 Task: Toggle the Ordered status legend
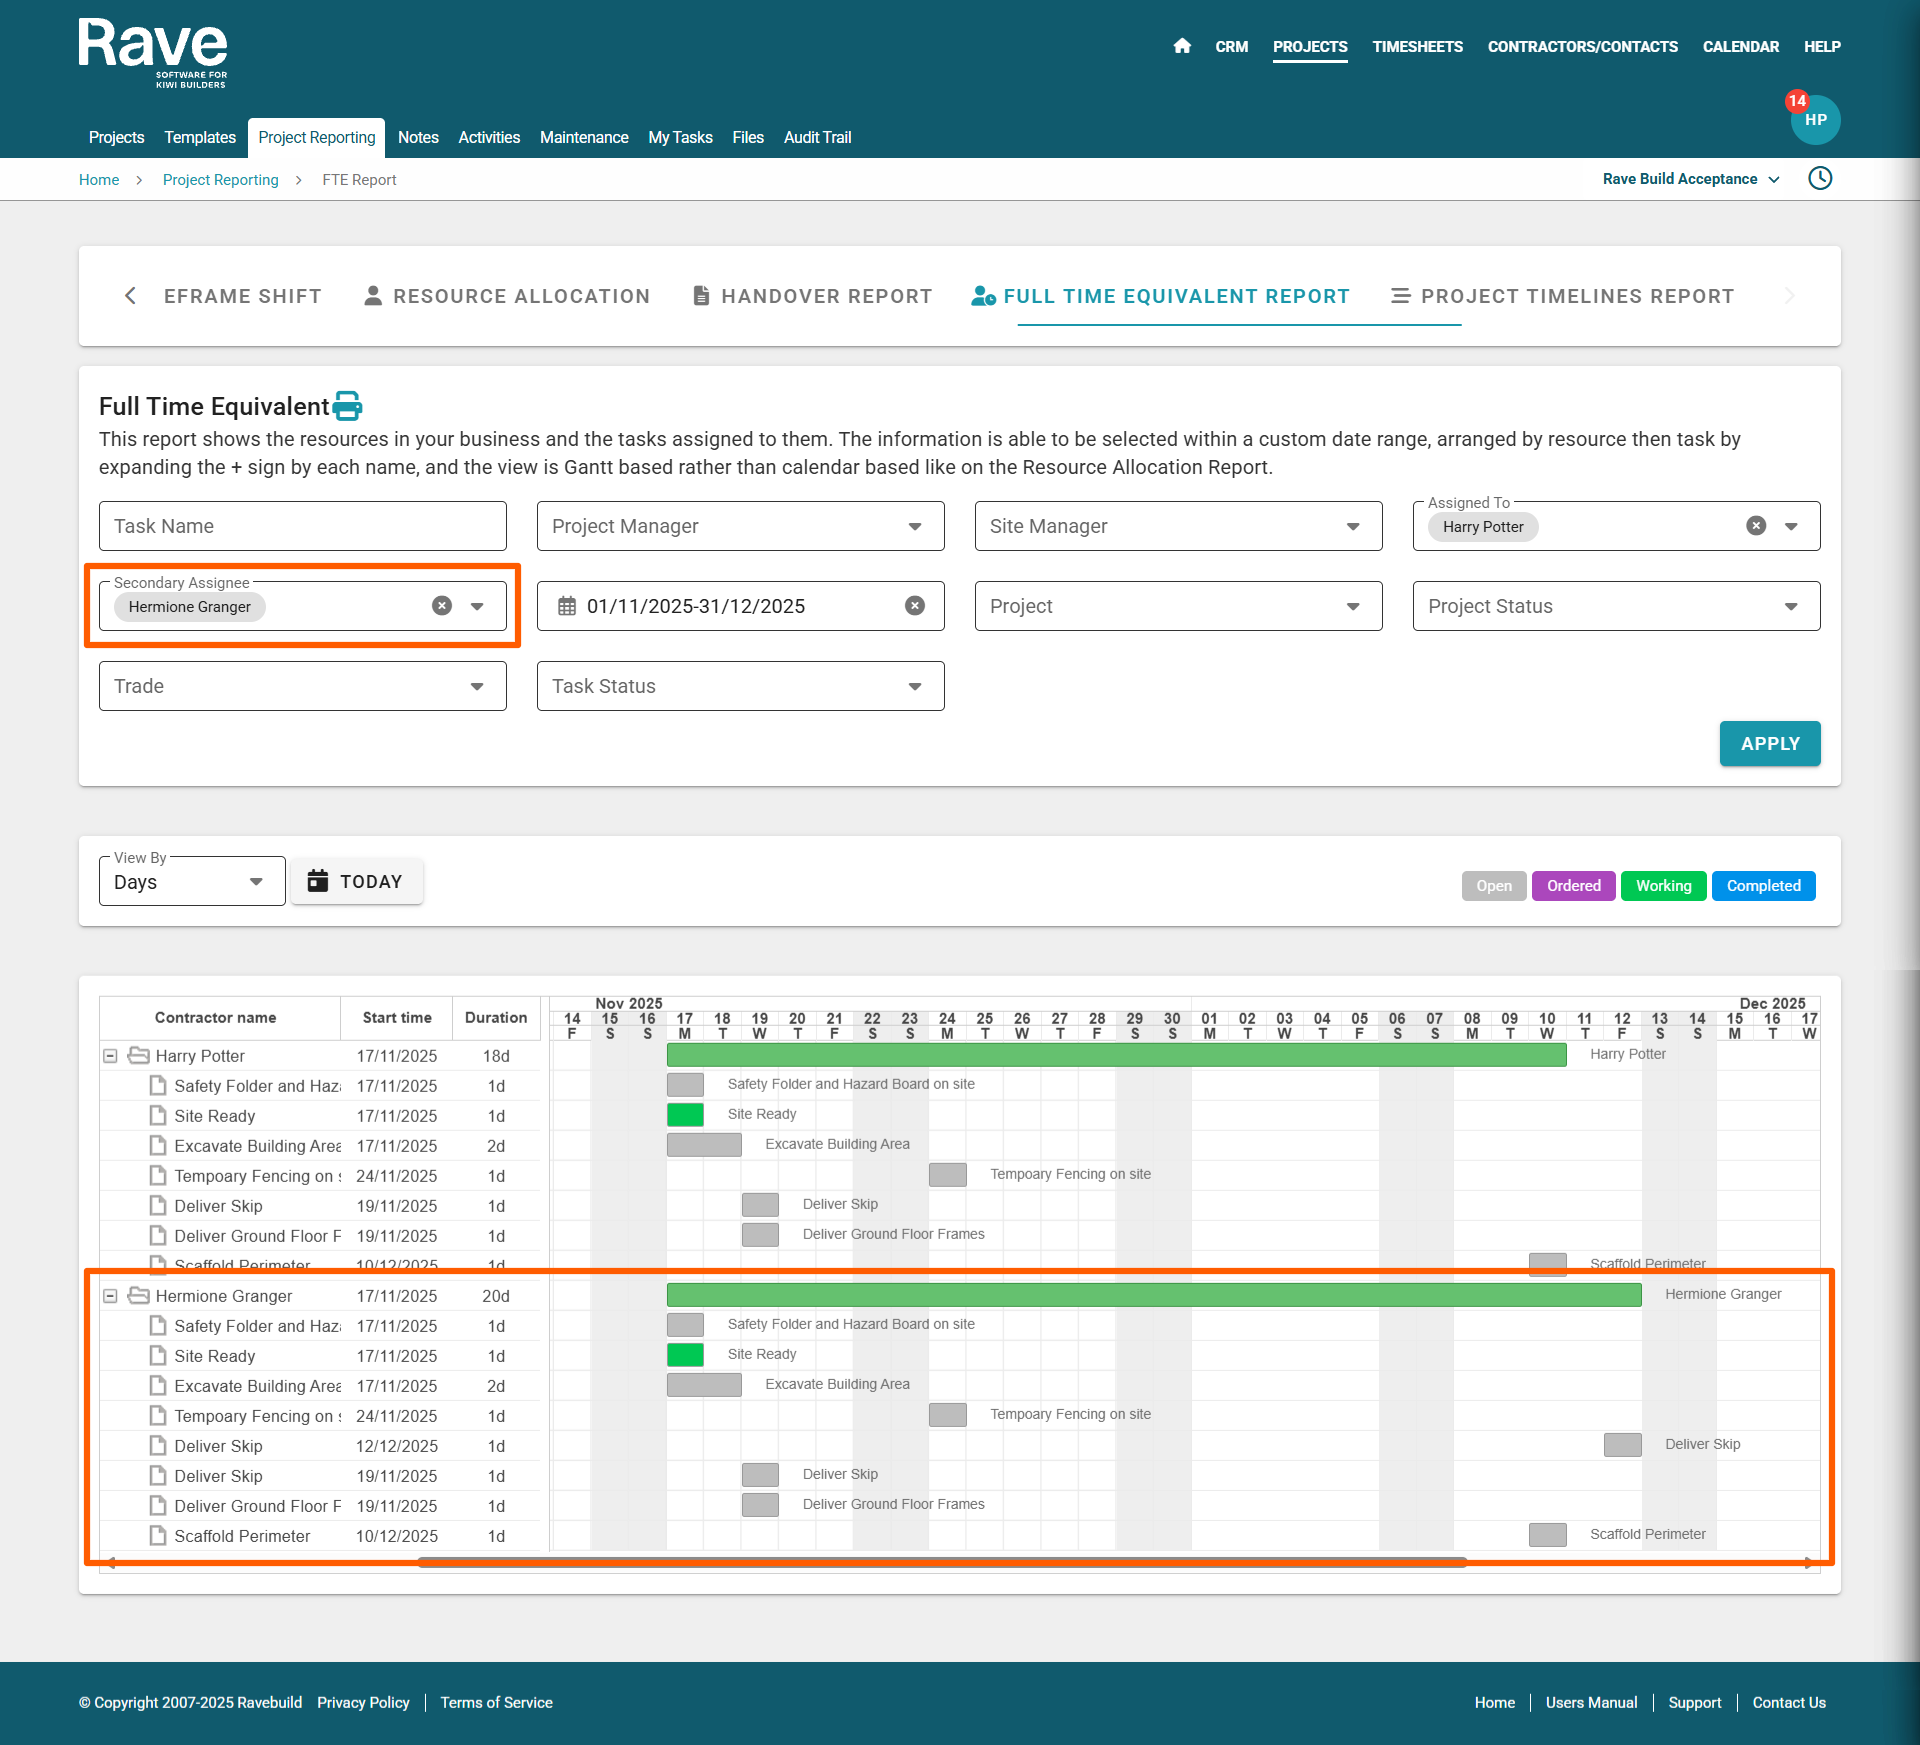coord(1573,886)
